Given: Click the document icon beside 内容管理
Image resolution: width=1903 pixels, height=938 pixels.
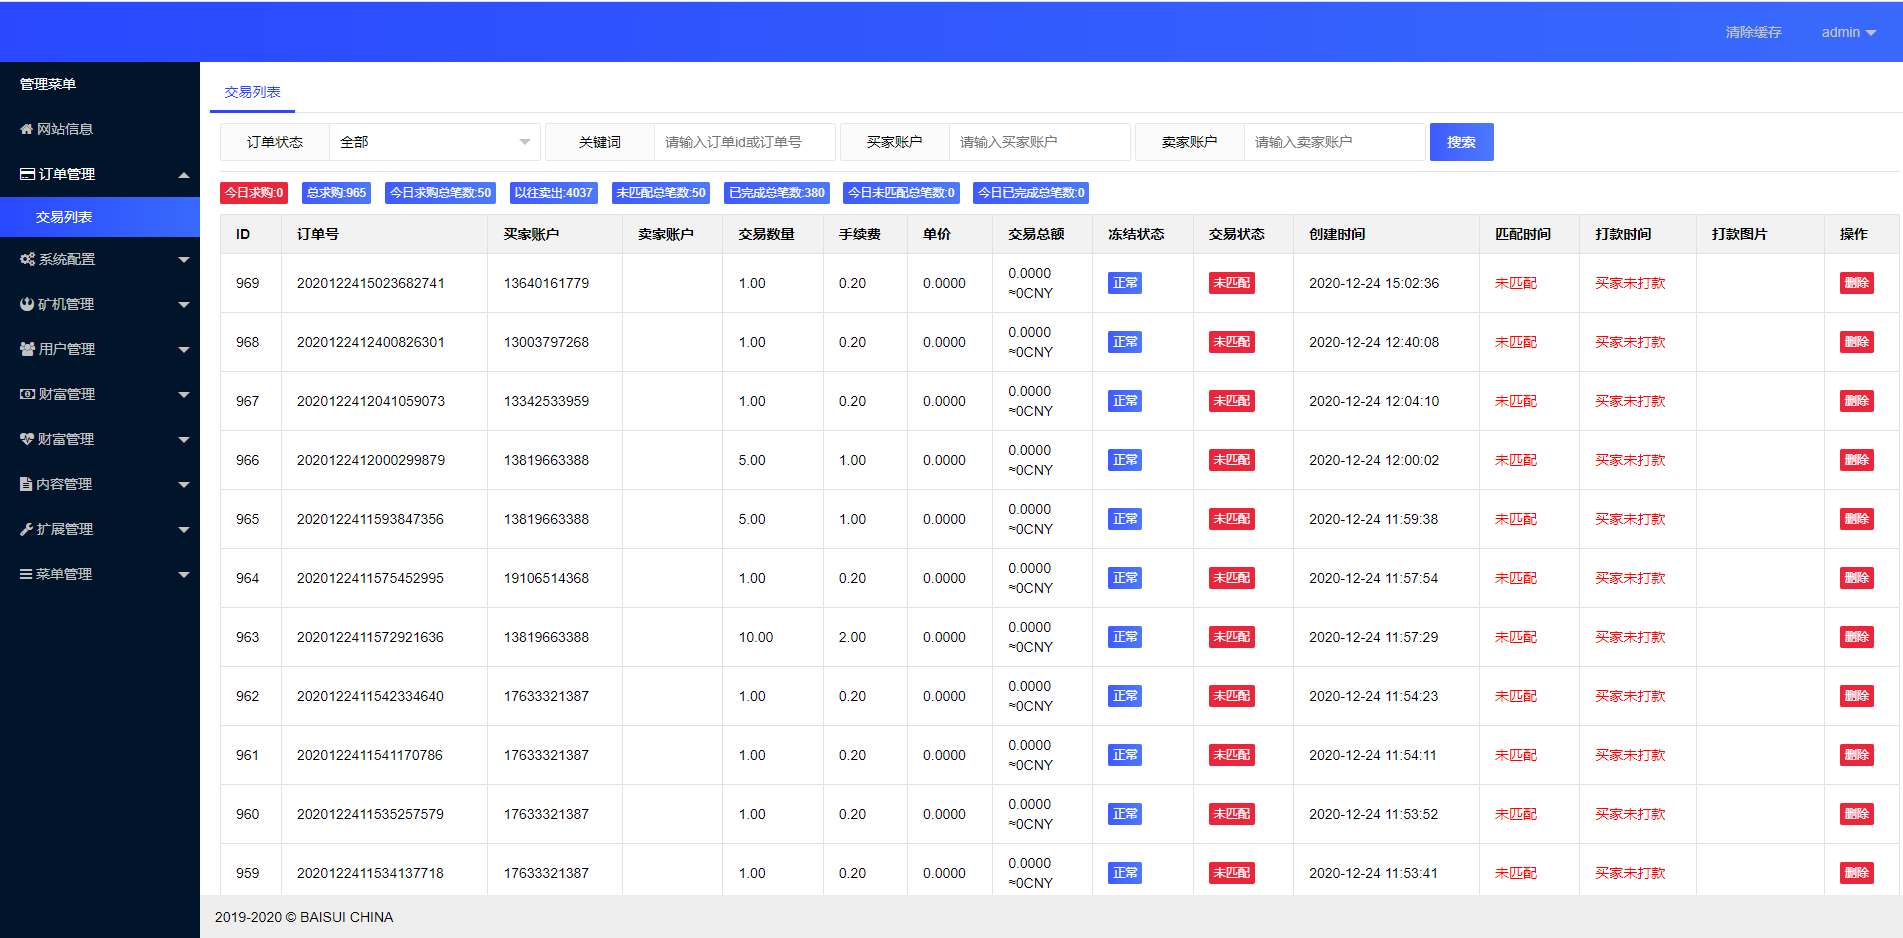Looking at the screenshot, I should pos(27,484).
